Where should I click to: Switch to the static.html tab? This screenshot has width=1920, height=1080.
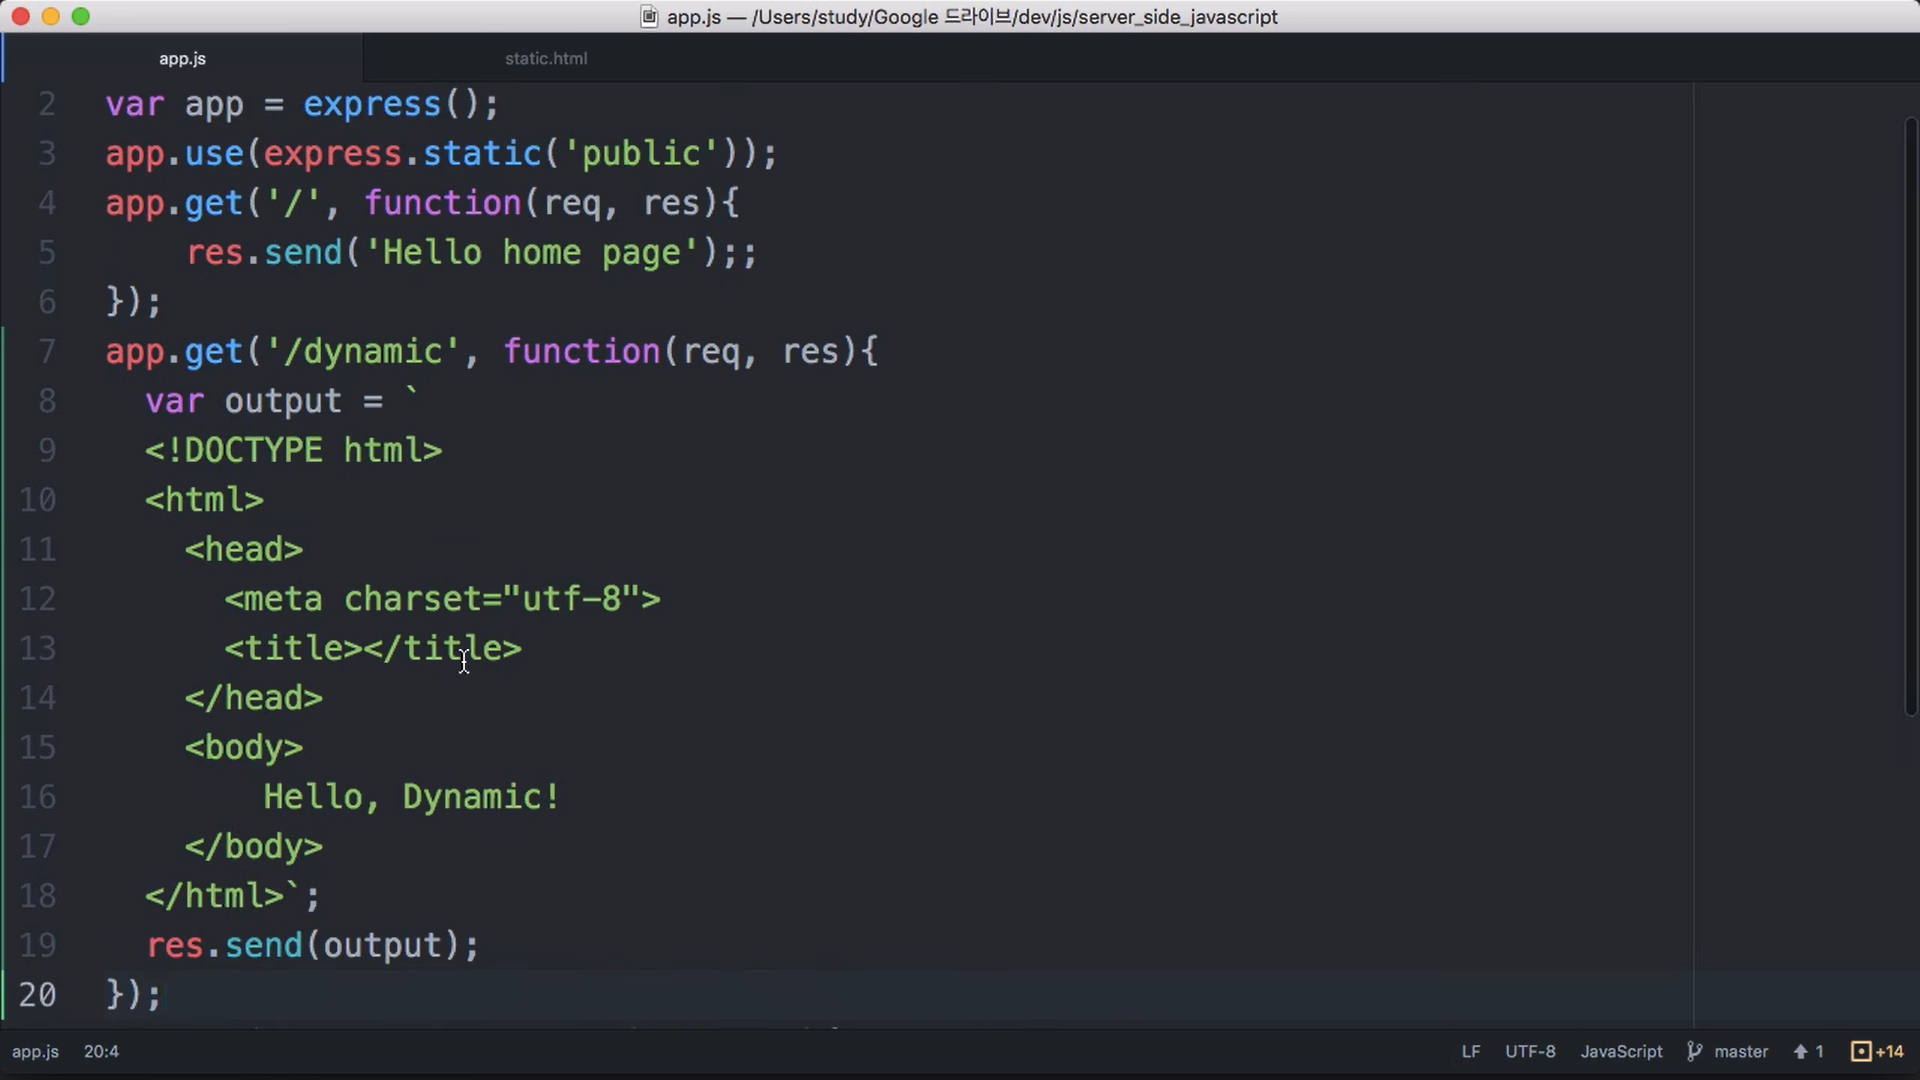[x=546, y=58]
